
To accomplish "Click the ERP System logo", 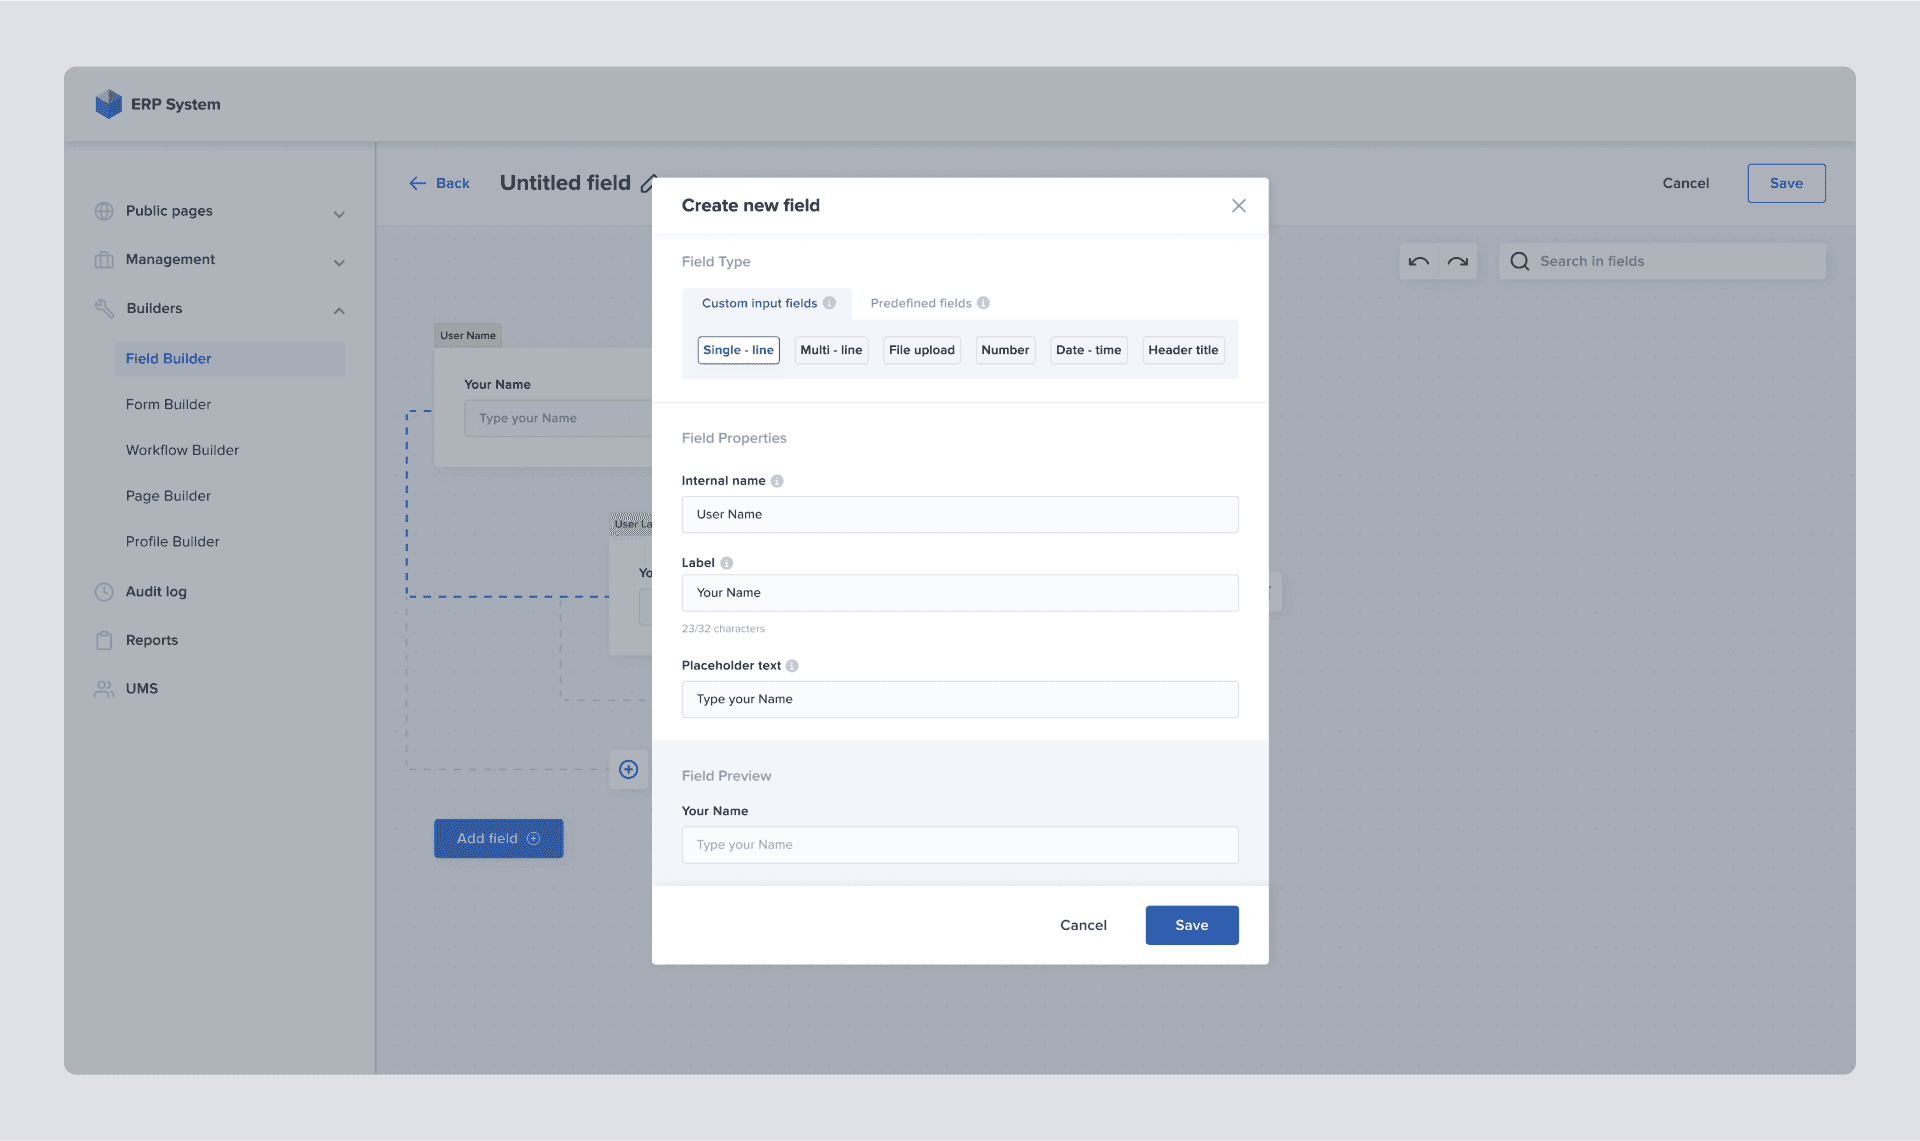I will tap(108, 104).
